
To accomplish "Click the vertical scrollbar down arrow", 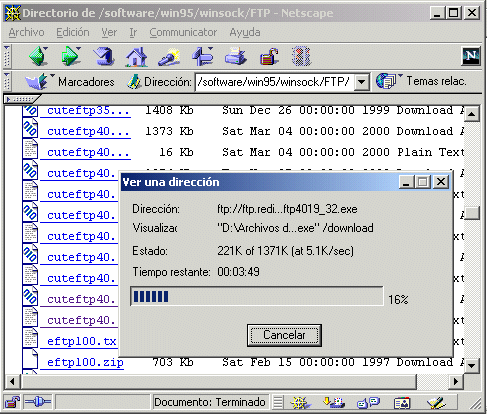I will pos(472,366).
